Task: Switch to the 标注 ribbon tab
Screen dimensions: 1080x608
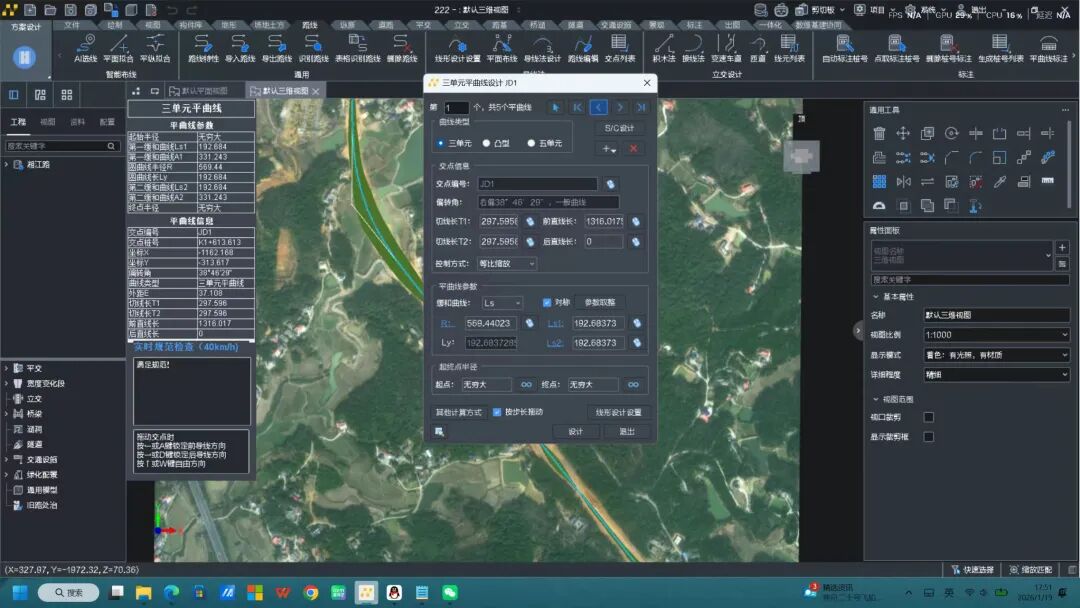Action: tap(694, 25)
